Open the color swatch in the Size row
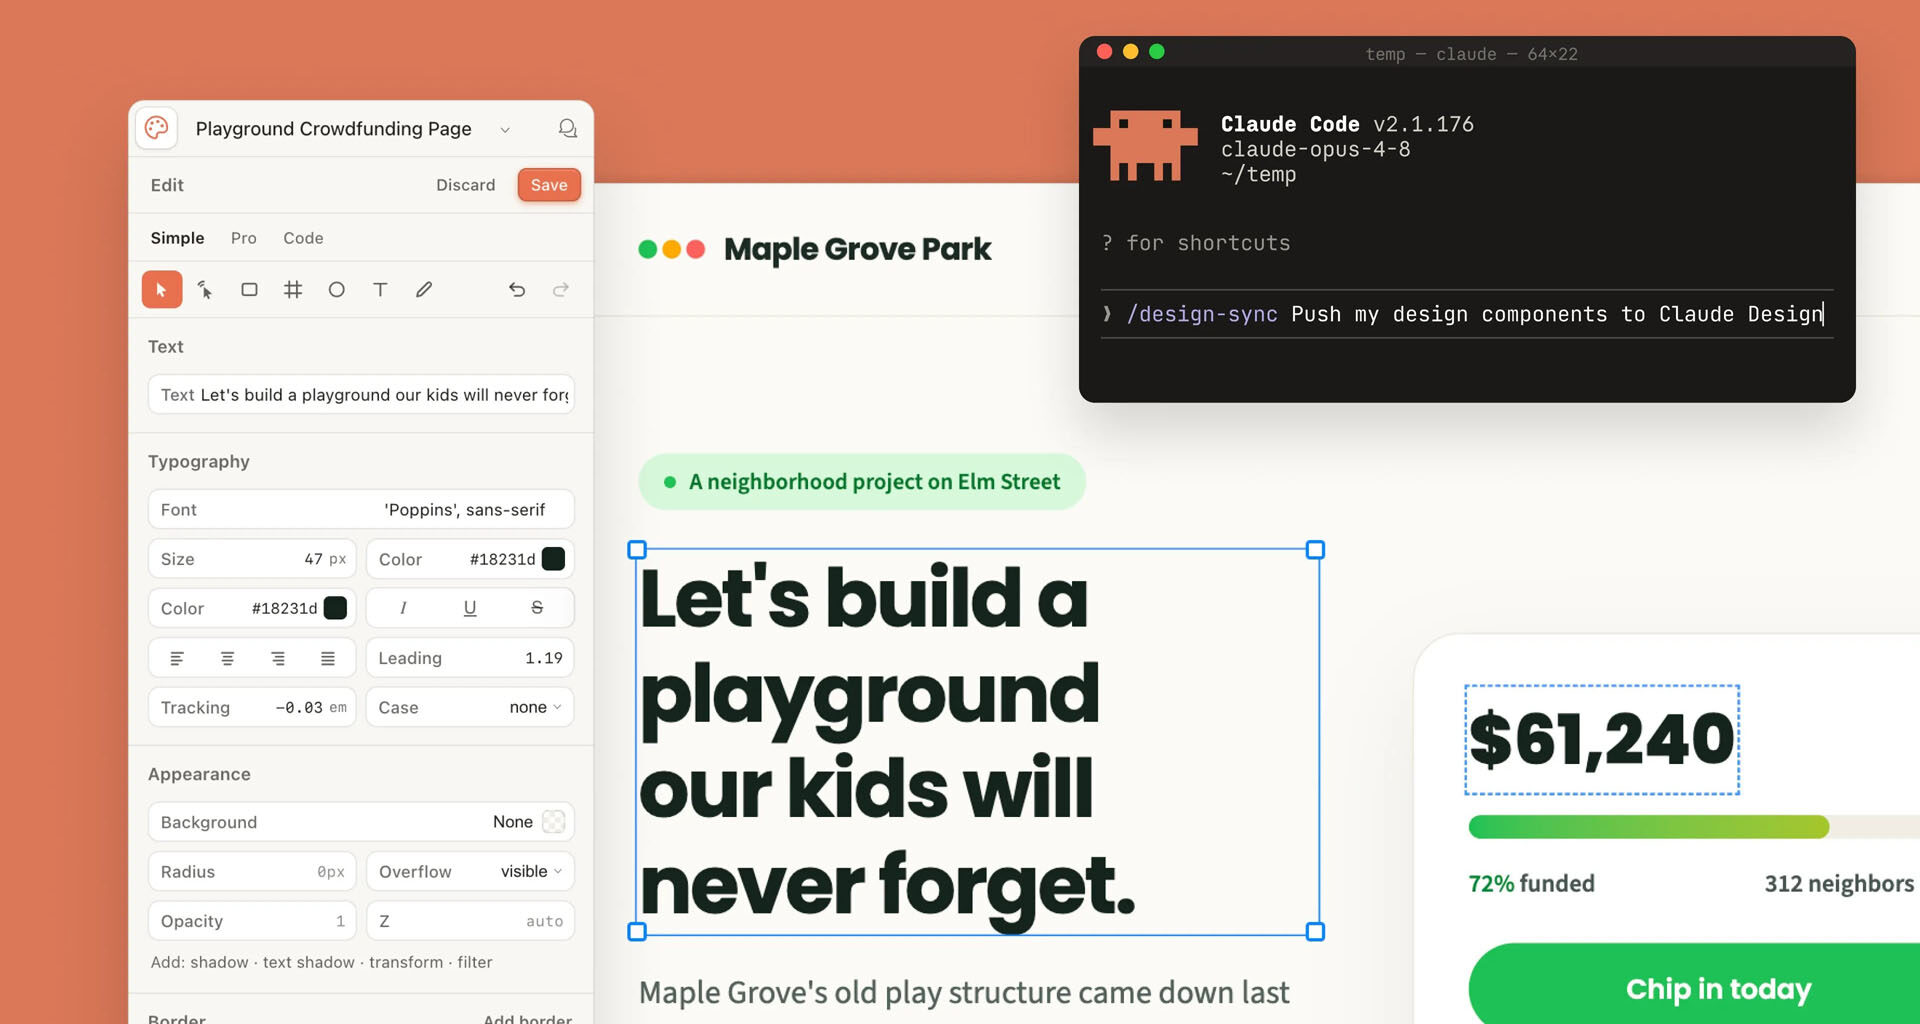 coord(553,559)
